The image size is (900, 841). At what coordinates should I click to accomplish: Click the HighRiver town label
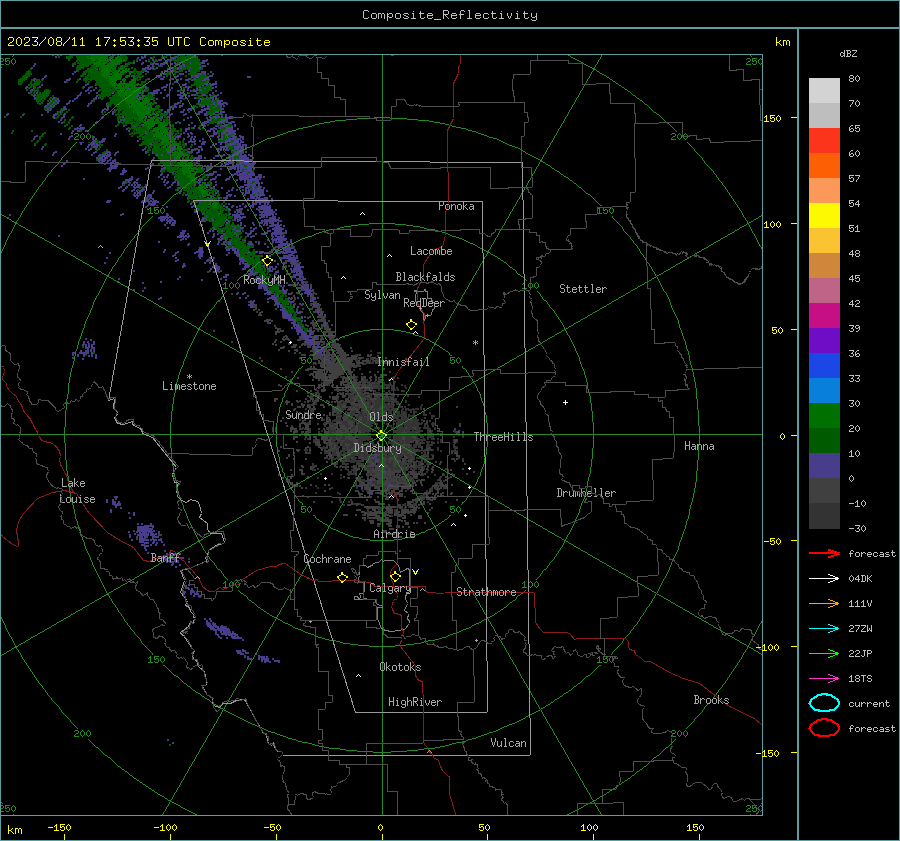415,702
